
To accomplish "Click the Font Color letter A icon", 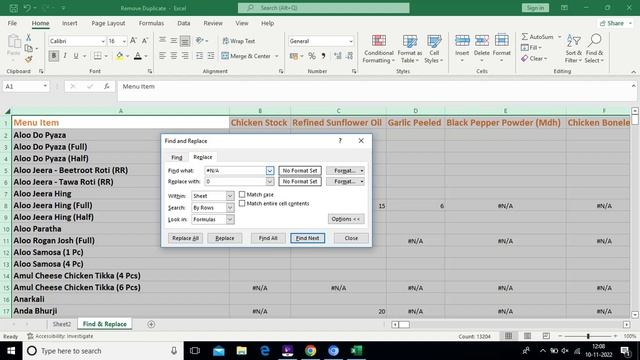I will coord(138,56).
